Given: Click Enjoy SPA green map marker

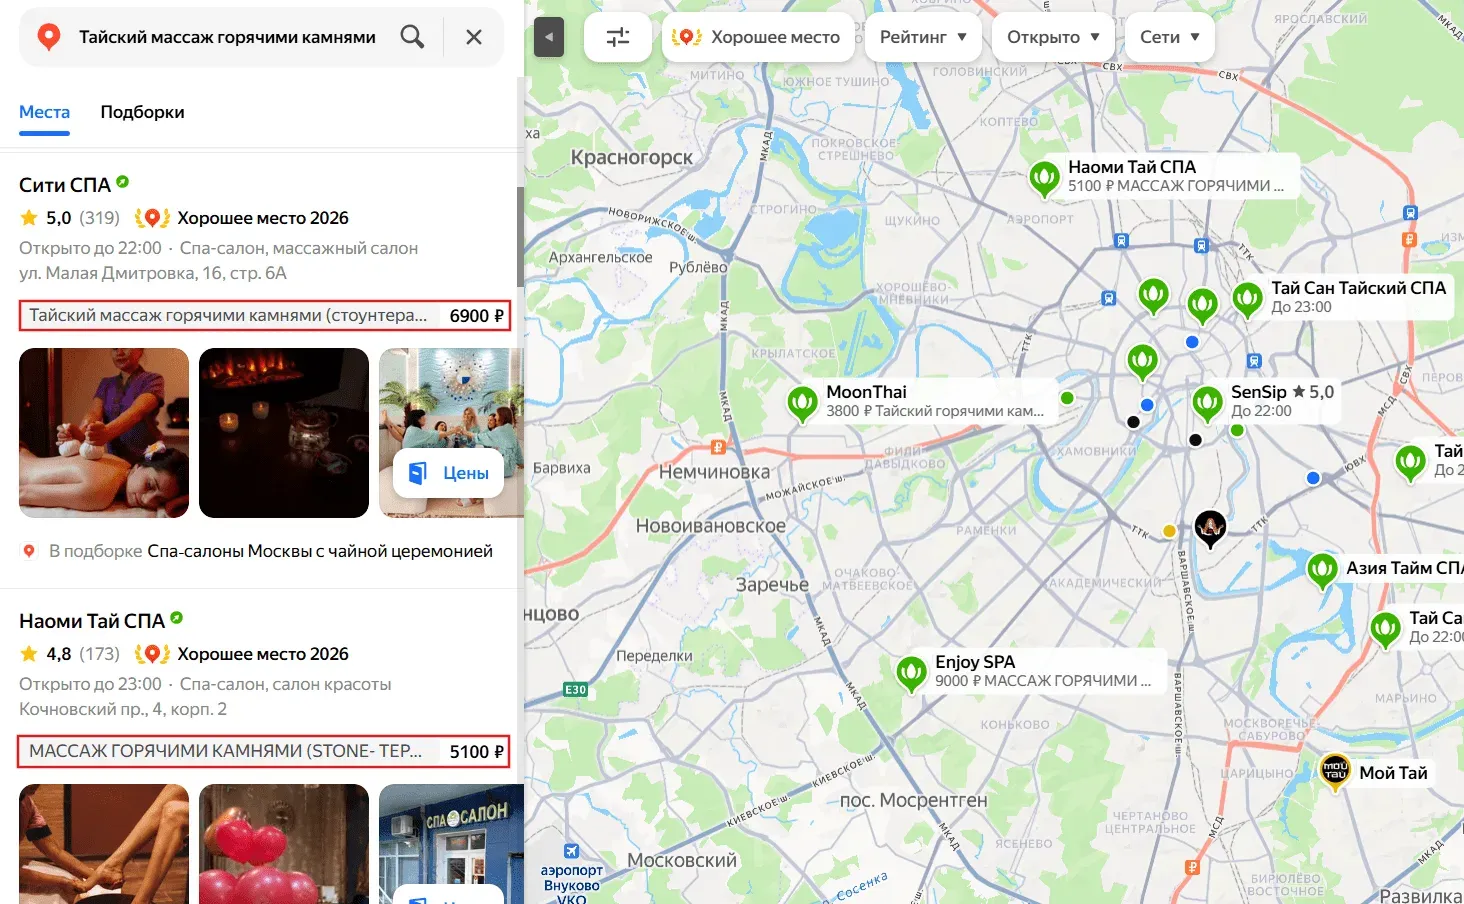Looking at the screenshot, I should point(911,672).
